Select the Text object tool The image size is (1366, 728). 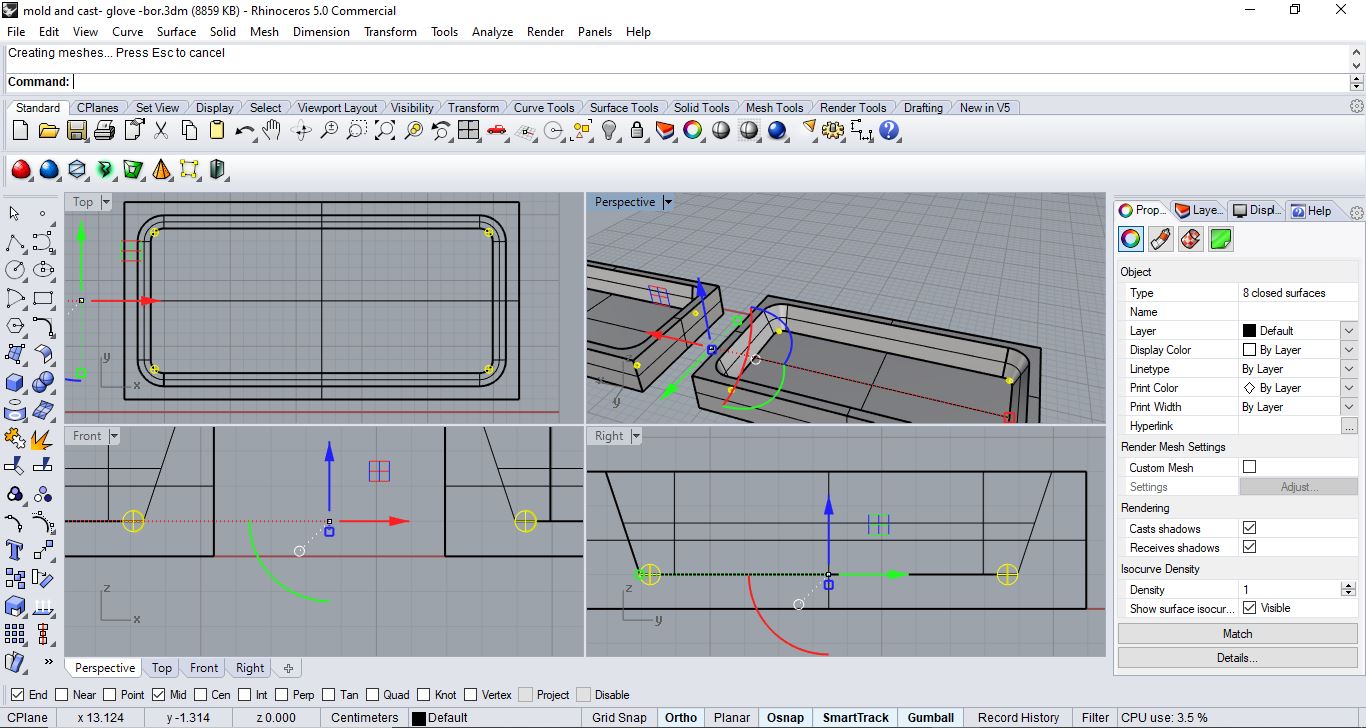click(15, 549)
